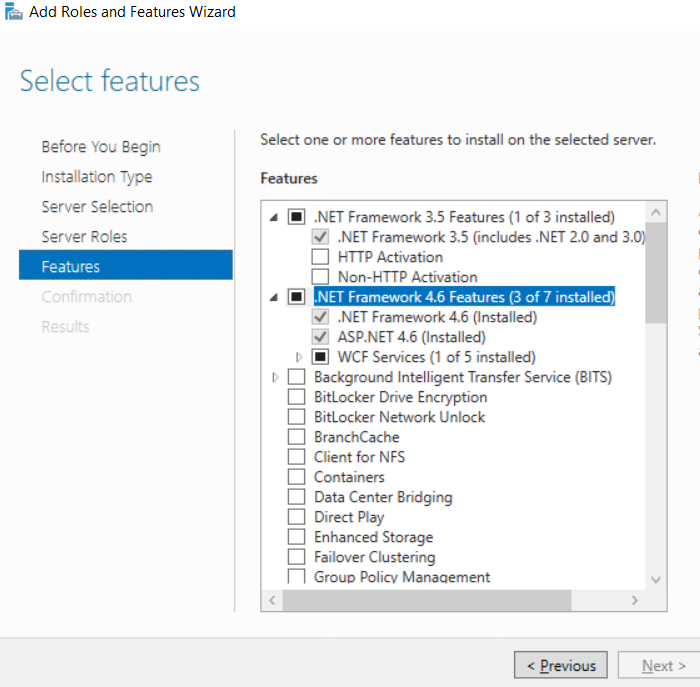Check Group Policy Management checkbox
Viewport: 700px width, 687px height.
(x=296, y=576)
